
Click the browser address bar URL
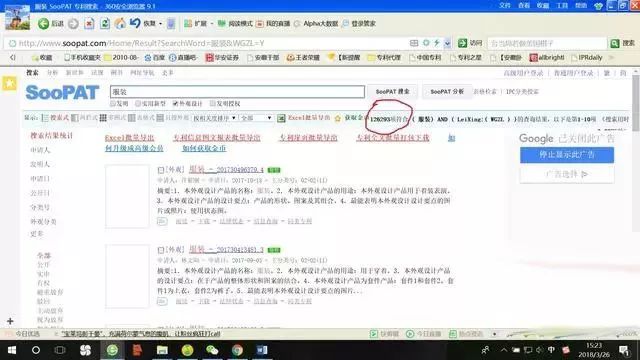coord(142,43)
